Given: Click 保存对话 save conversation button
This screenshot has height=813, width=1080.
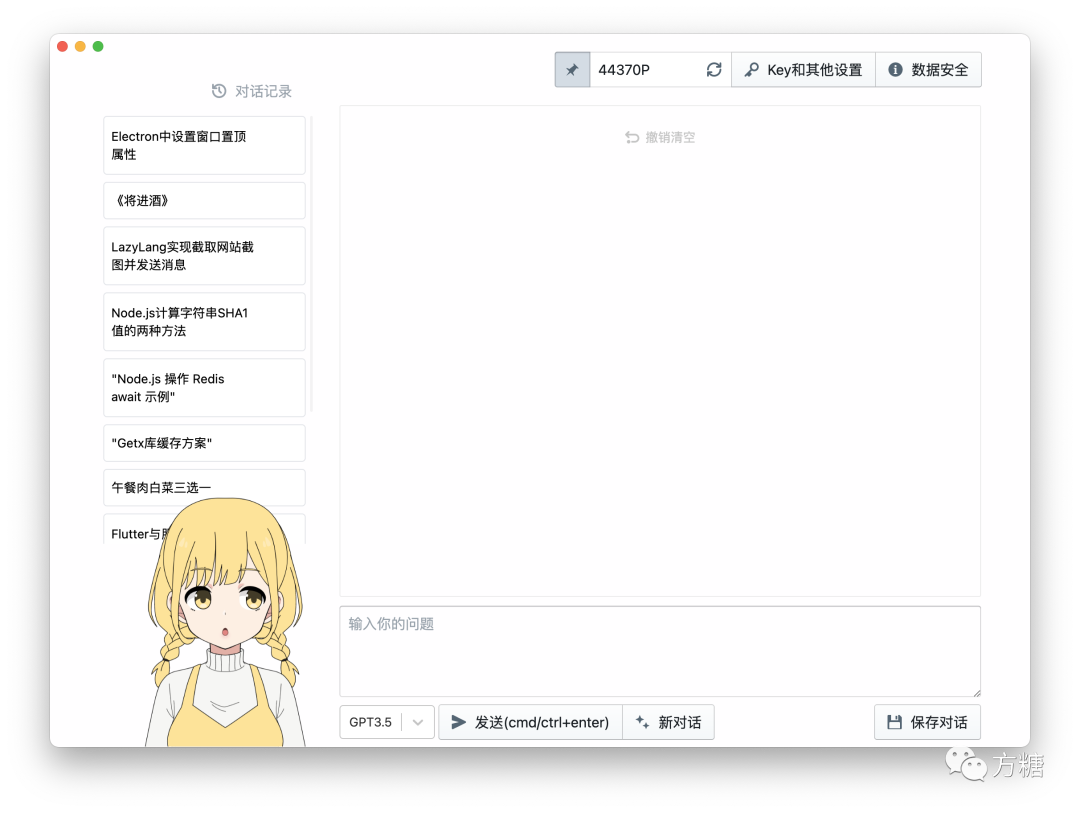Looking at the screenshot, I should pyautogui.click(x=927, y=722).
